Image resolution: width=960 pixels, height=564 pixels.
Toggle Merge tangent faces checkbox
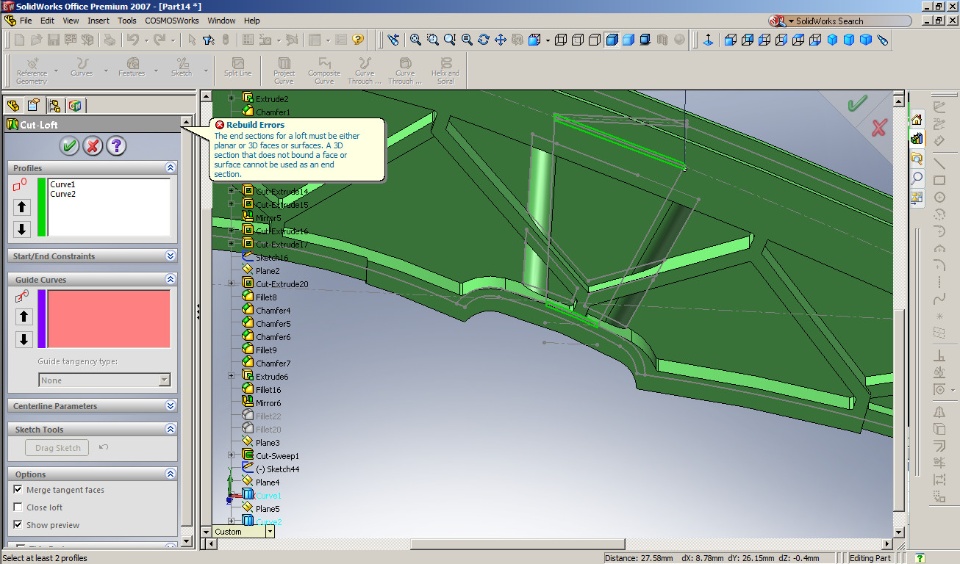click(18, 489)
